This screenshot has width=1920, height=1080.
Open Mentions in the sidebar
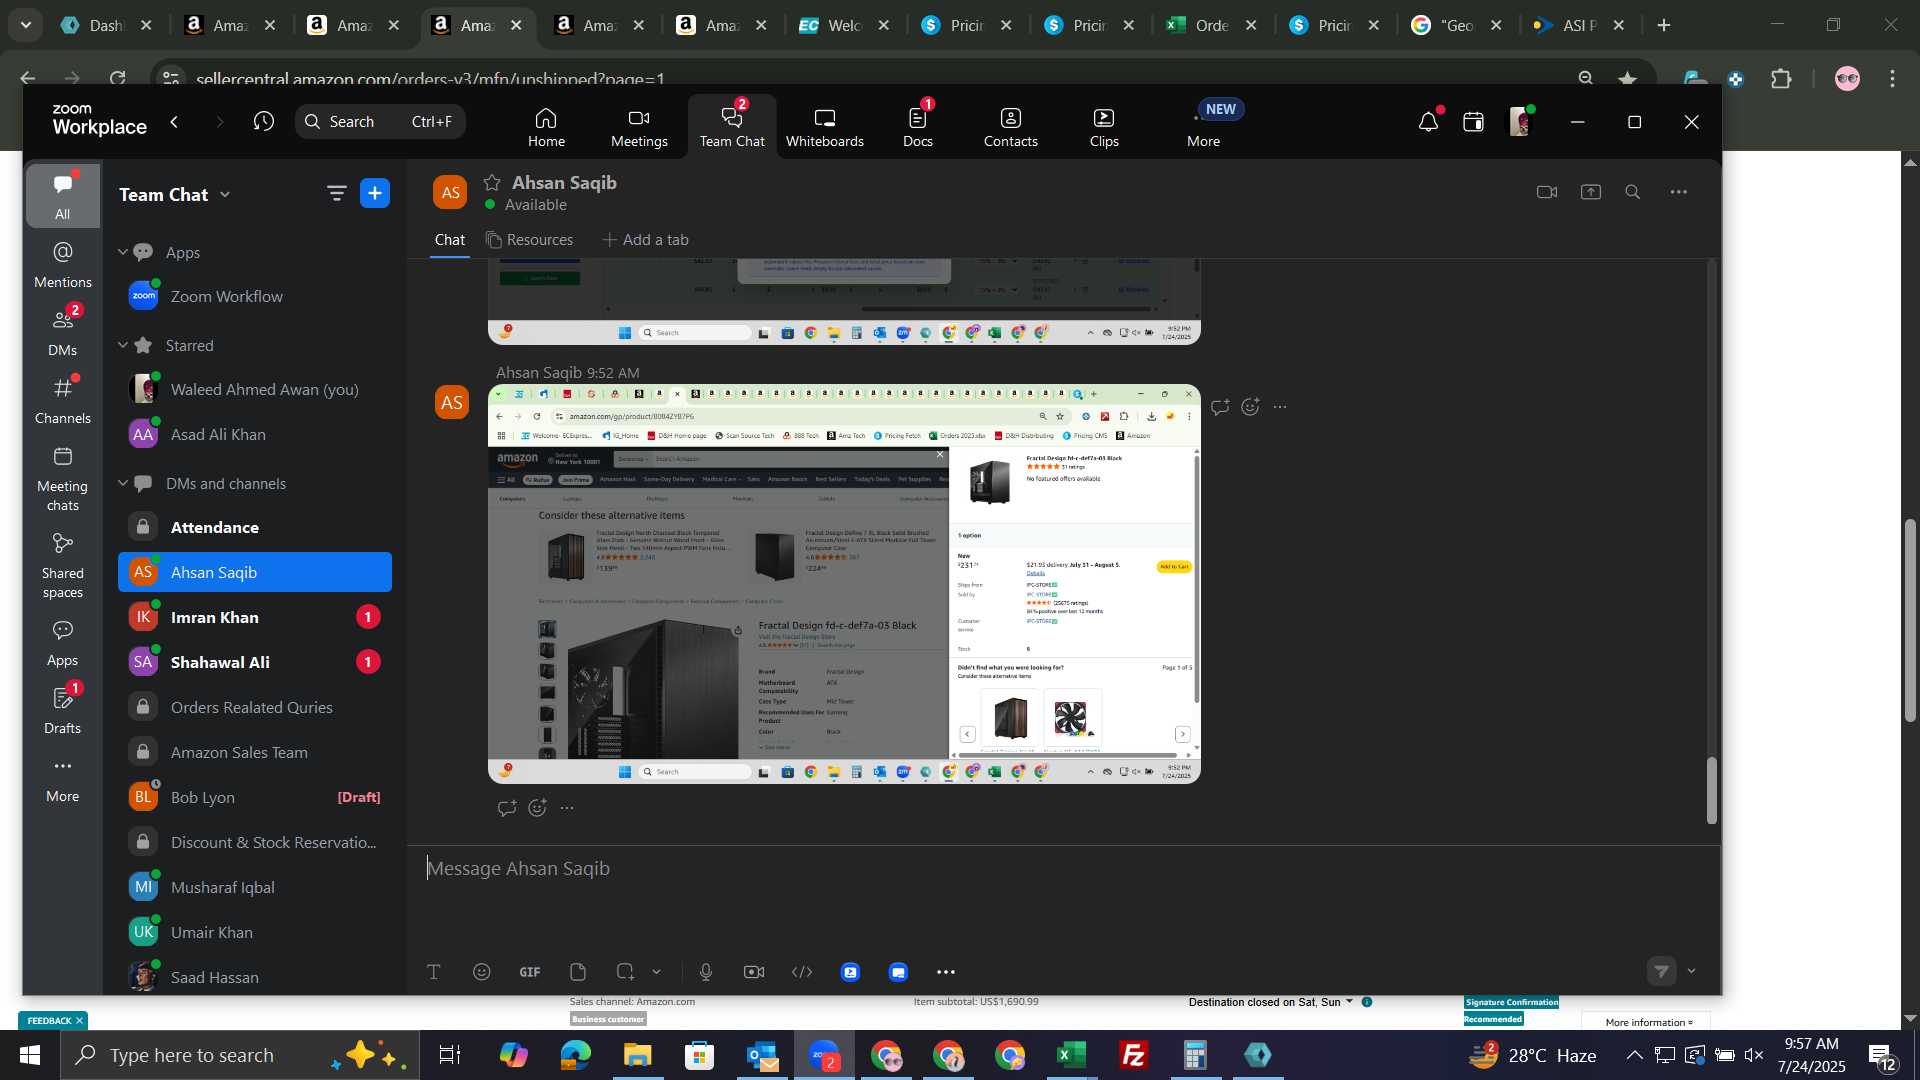[x=62, y=263]
